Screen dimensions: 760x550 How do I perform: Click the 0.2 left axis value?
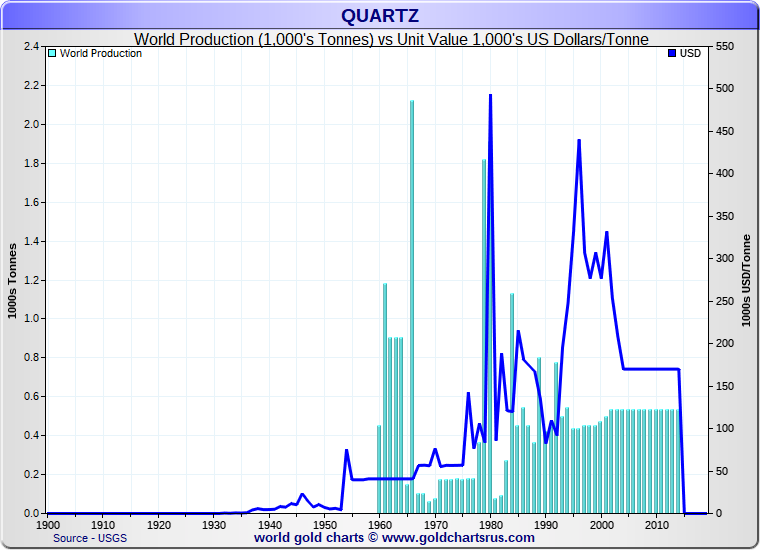tap(32, 474)
